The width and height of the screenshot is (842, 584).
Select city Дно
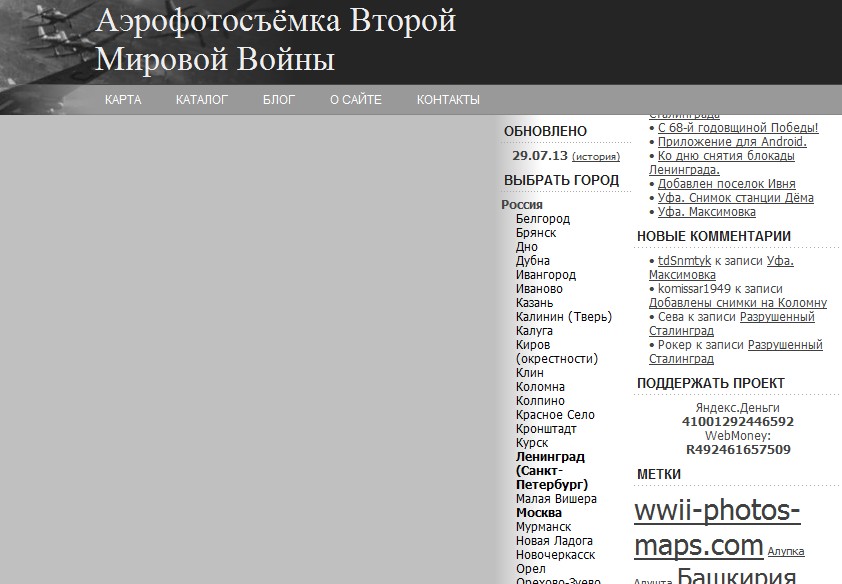tap(526, 247)
